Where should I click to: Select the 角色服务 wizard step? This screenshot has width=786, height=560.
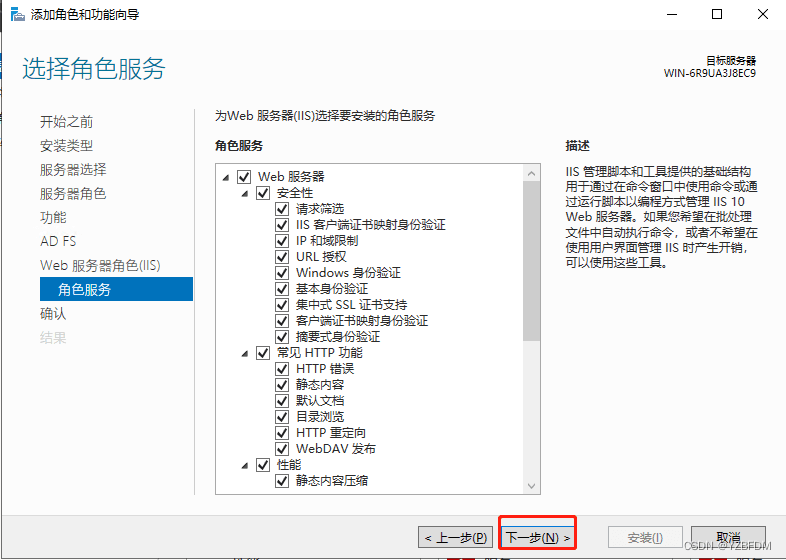(116, 289)
